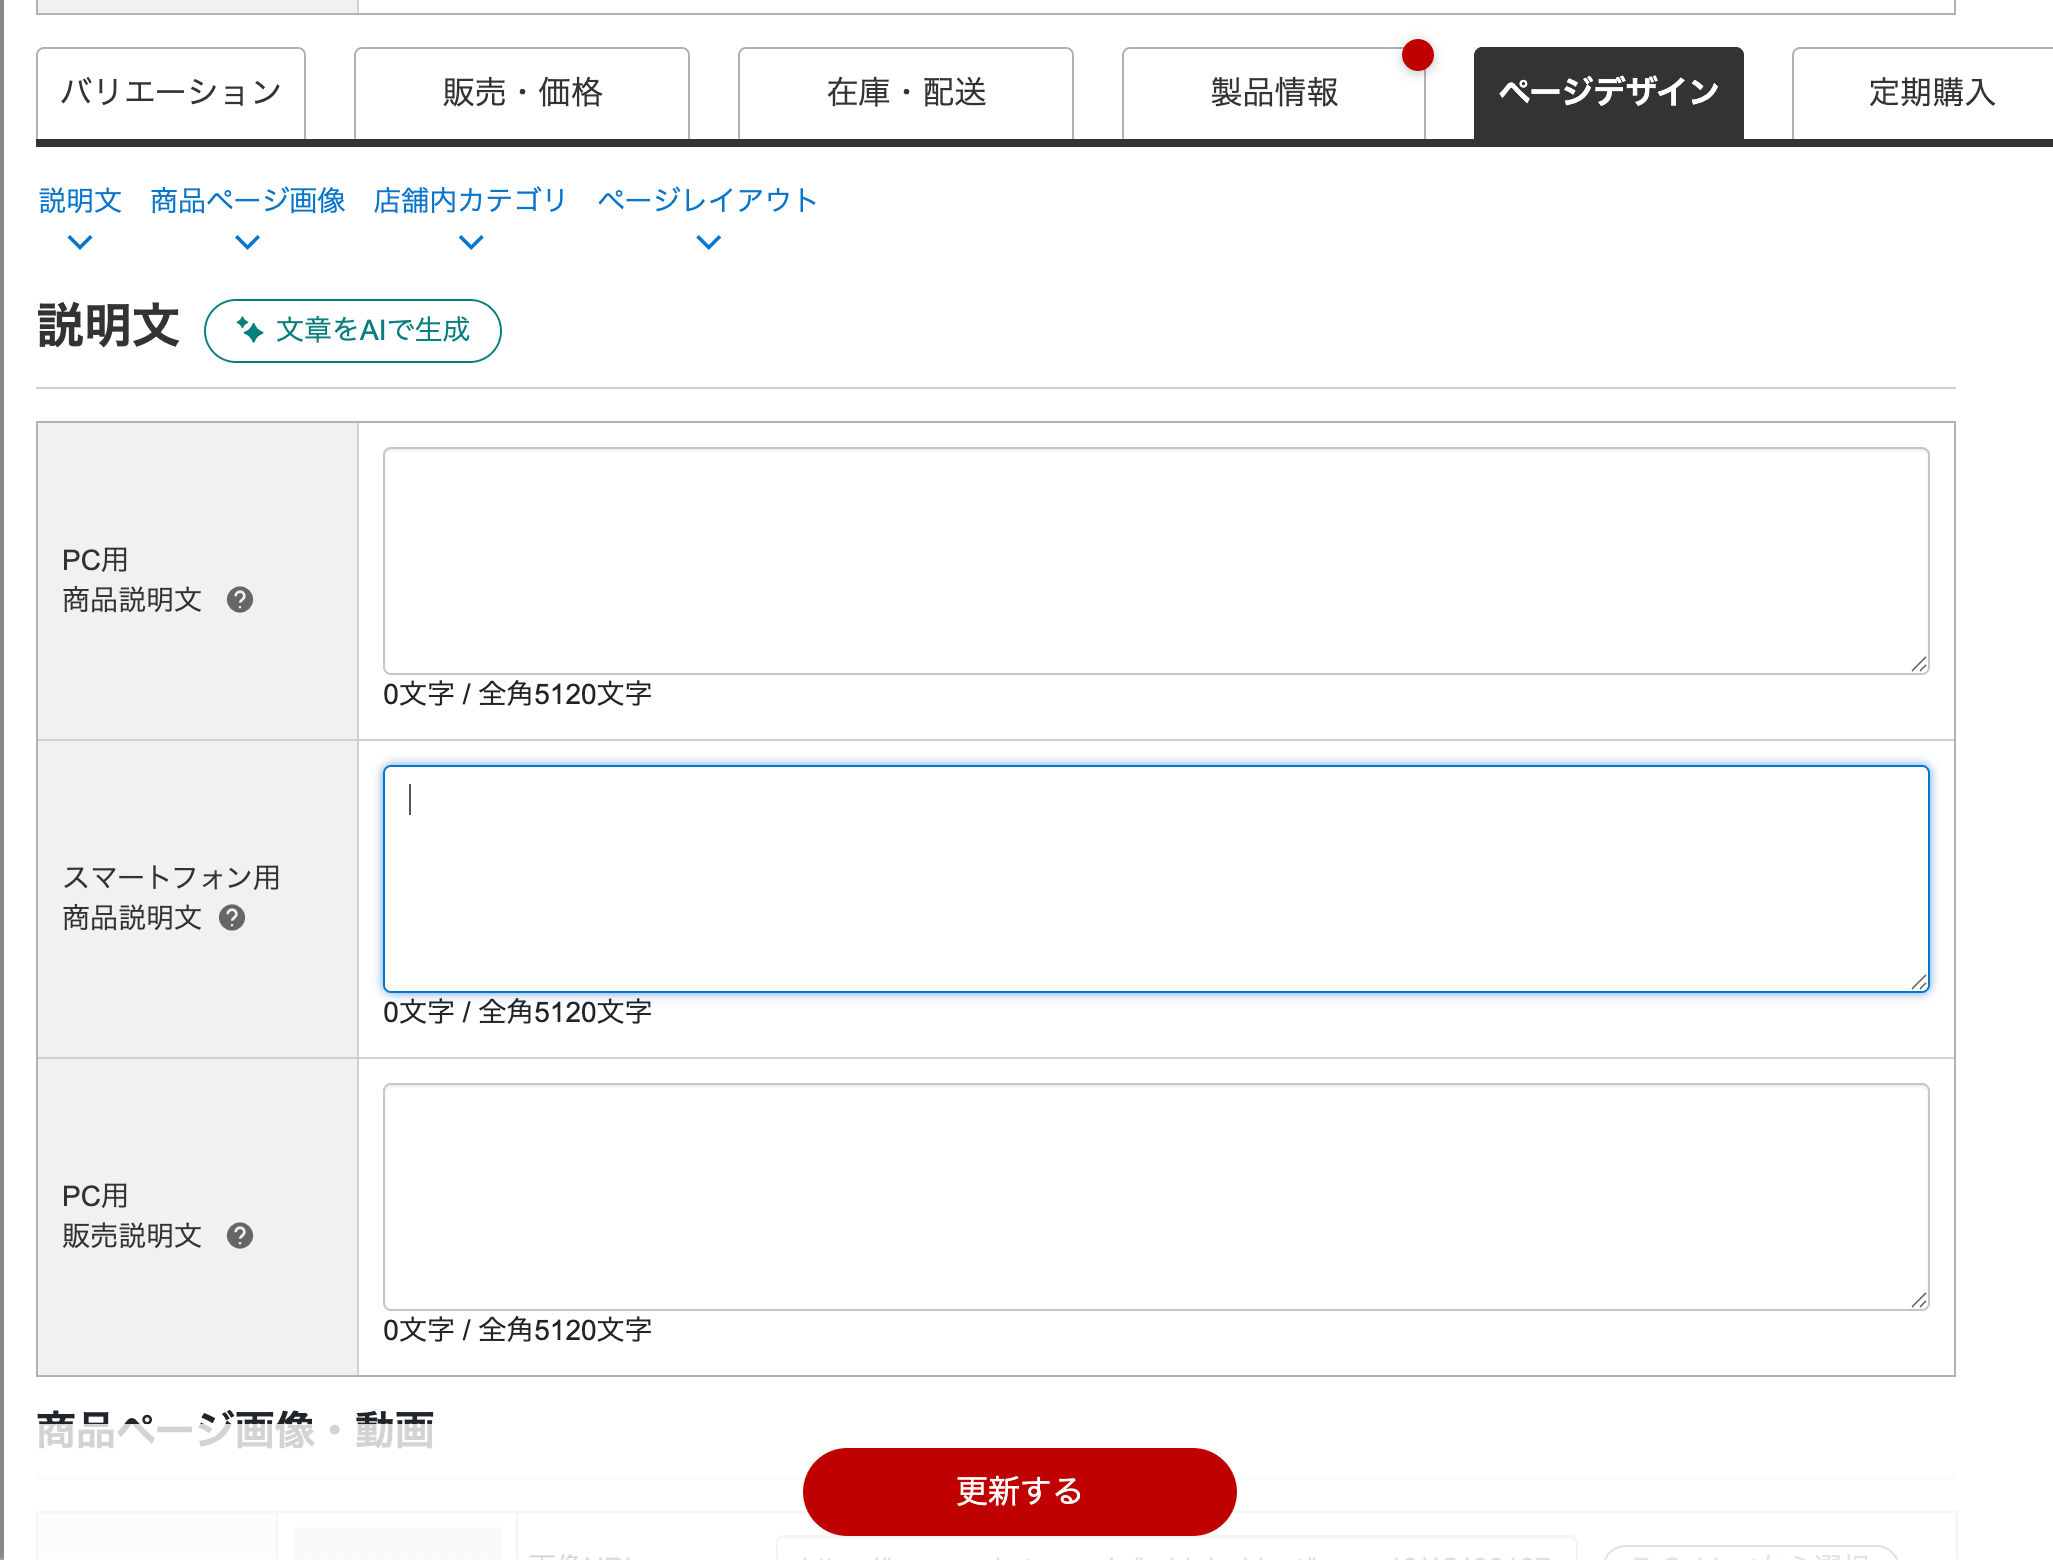Open the help icon beside PC用商品説明文

240,600
